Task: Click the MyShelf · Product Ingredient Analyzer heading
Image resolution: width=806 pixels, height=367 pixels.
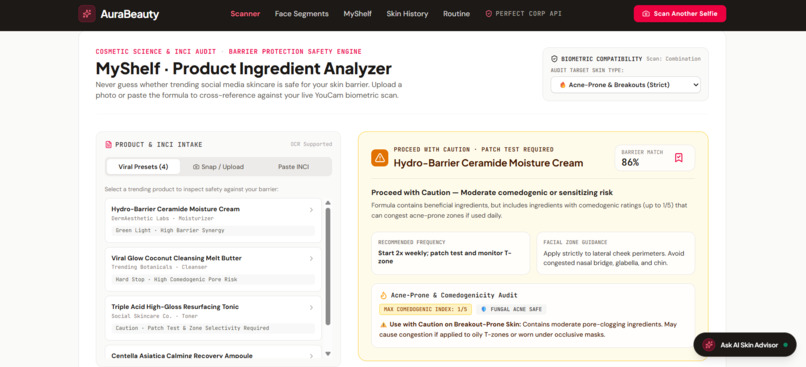Action: click(x=244, y=68)
